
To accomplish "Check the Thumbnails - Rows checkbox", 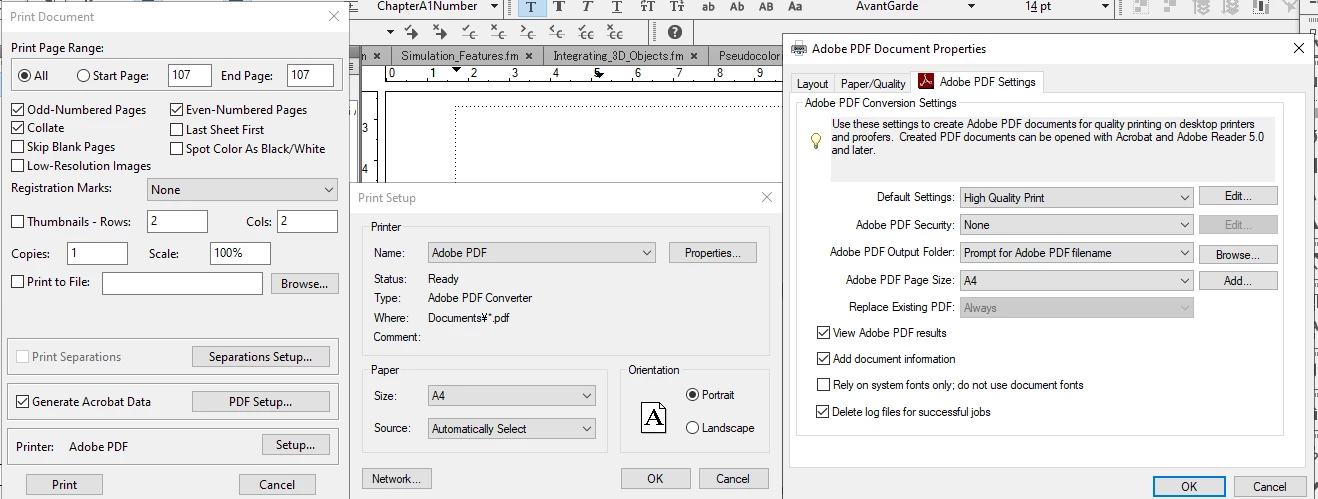I will pyautogui.click(x=18, y=222).
